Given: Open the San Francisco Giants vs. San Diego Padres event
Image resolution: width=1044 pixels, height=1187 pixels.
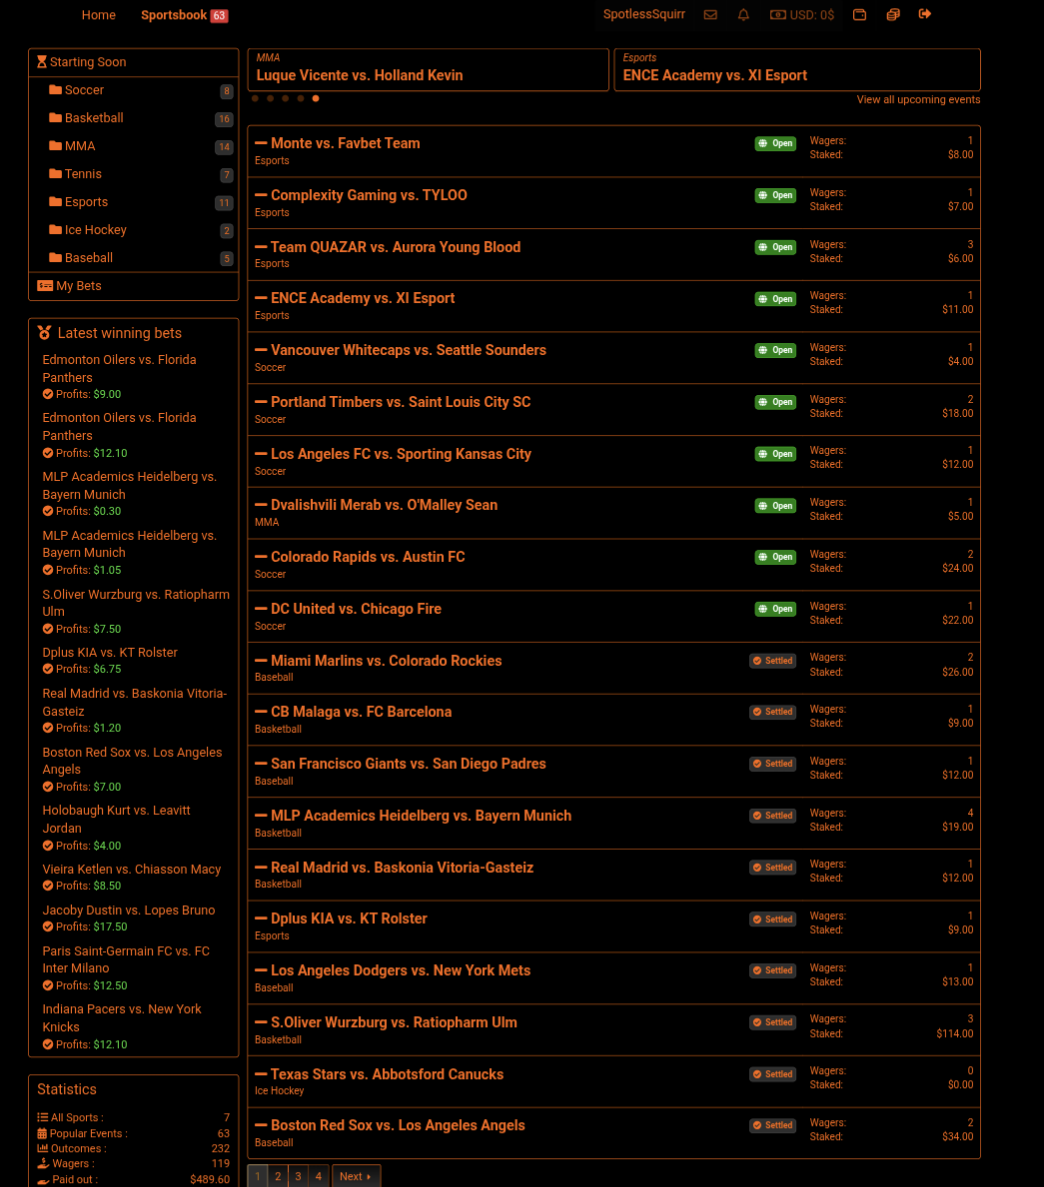Looking at the screenshot, I should [x=408, y=764].
